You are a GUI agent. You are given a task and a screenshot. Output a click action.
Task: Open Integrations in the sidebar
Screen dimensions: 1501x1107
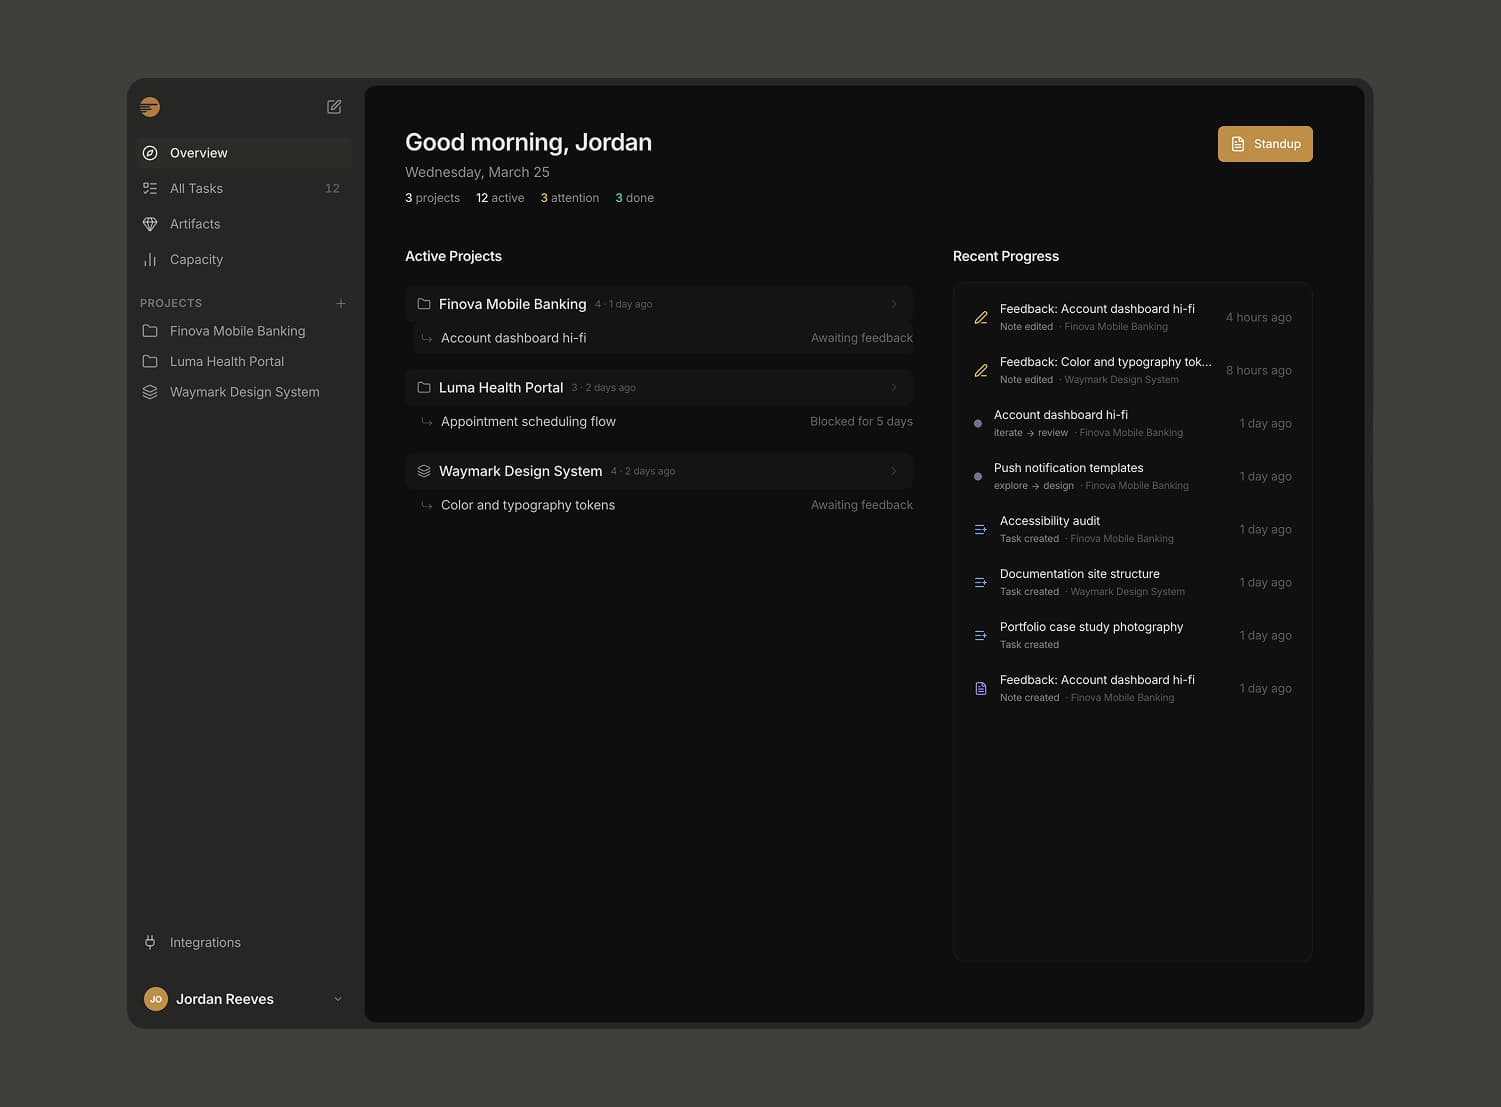pyautogui.click(x=244, y=942)
